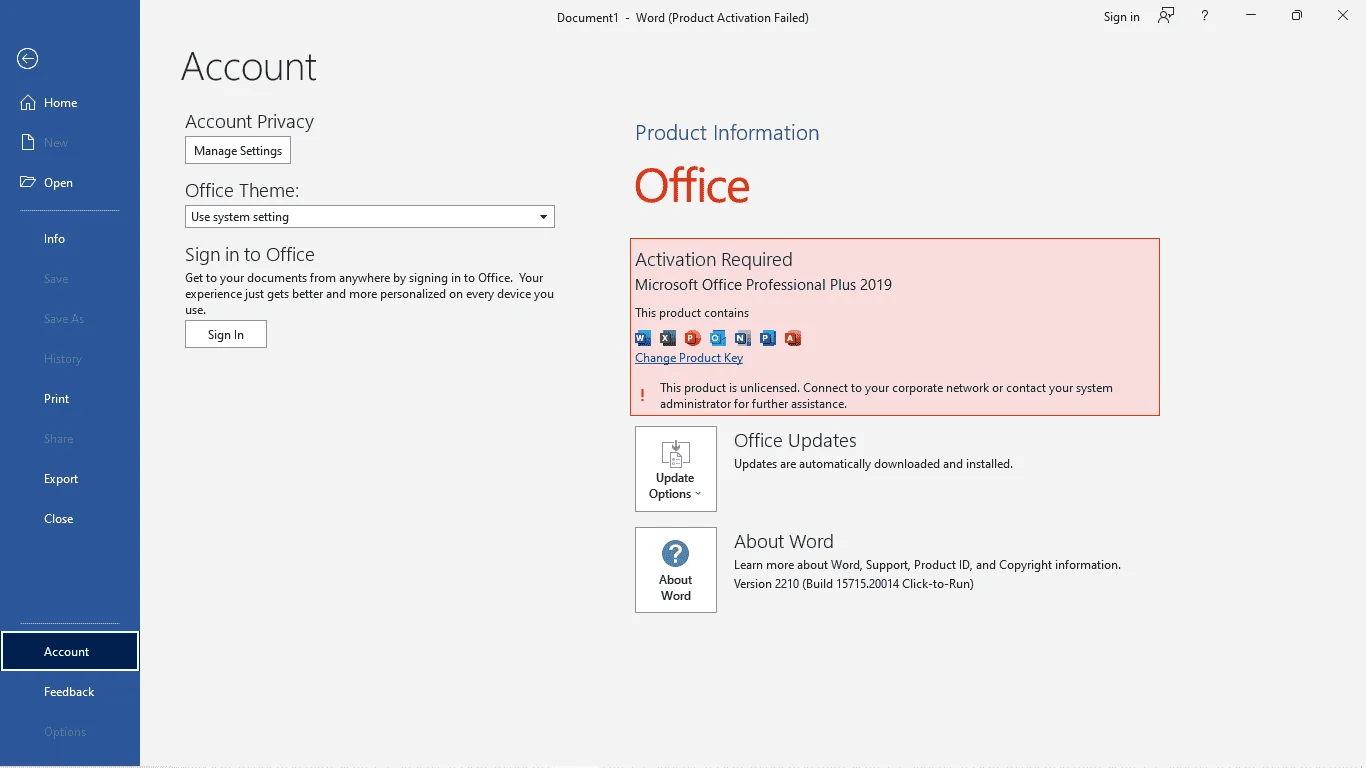Image resolution: width=1366 pixels, height=768 pixels.
Task: Open Feedback from the sidebar
Action: [70, 692]
